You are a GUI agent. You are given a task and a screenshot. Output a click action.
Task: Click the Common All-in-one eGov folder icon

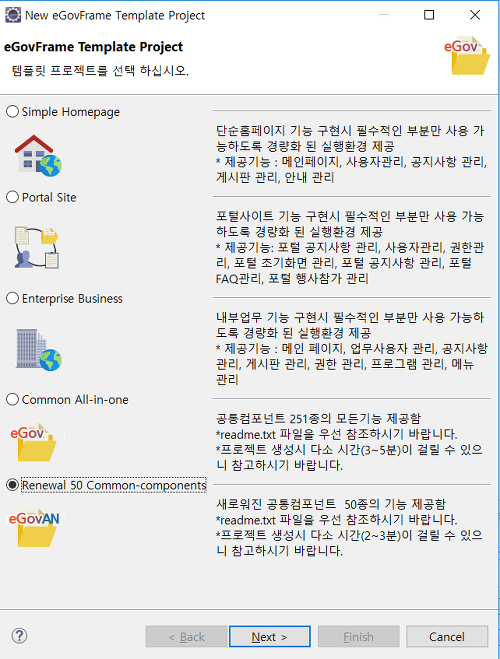click(x=34, y=442)
